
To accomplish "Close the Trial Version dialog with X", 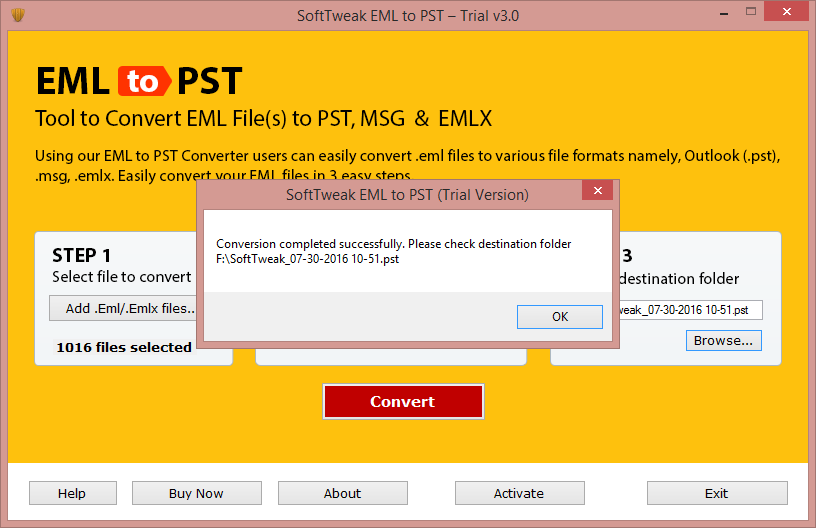I will coord(597,190).
